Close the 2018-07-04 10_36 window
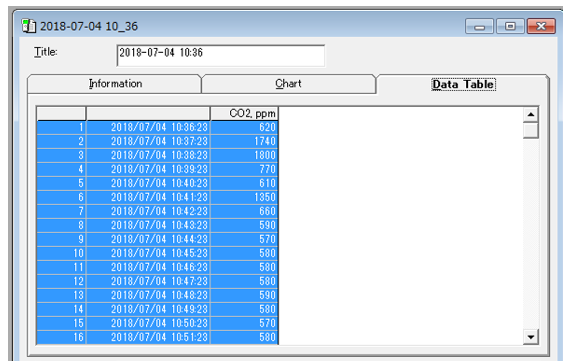 point(541,26)
